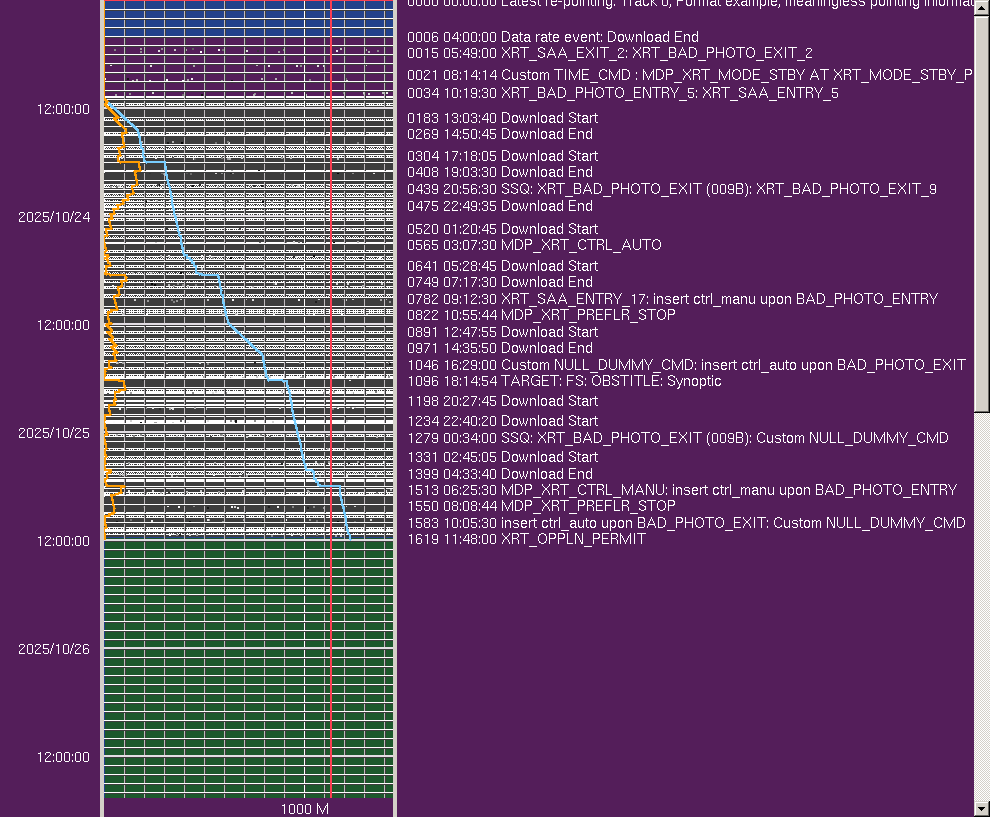Click the green region of the timeline chart
This screenshot has height=817, width=990.
(250, 660)
